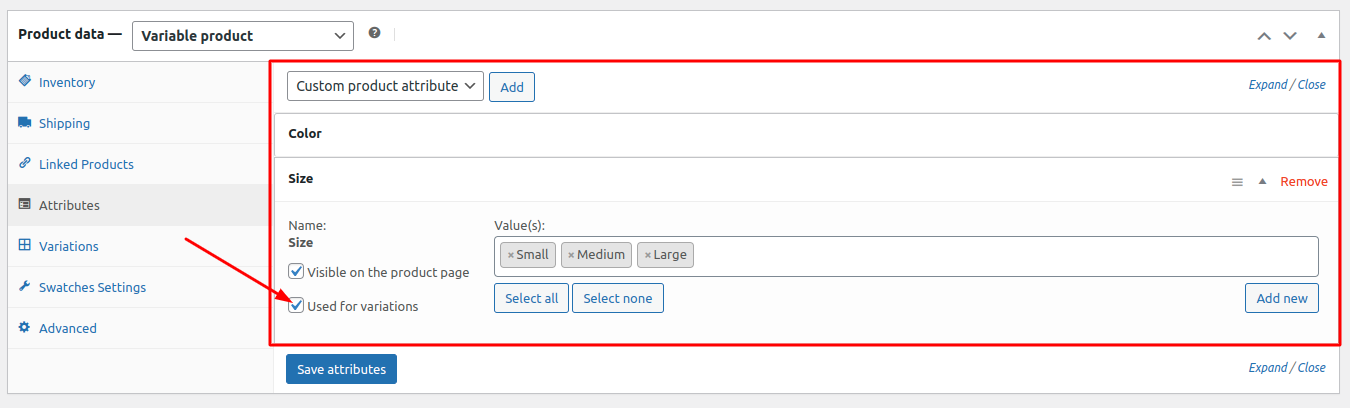This screenshot has height=408, width=1350.
Task: Toggle Visible on the product page checkbox
Action: coord(296,271)
